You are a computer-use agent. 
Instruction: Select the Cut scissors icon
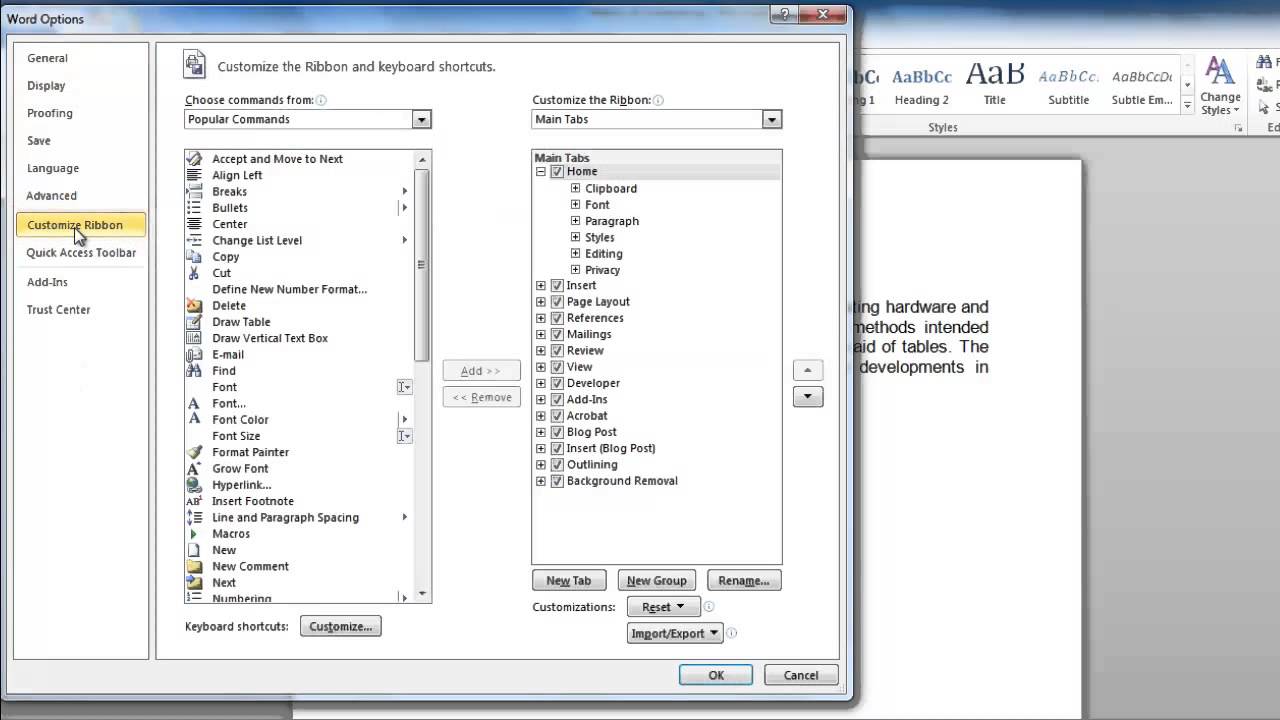[194, 273]
